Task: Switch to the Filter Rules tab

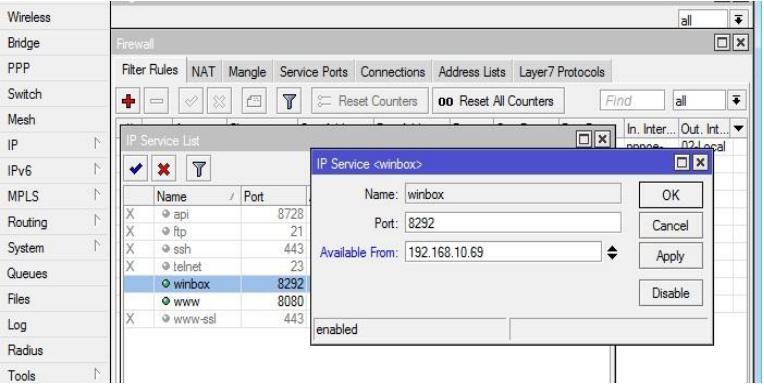Action: [x=150, y=70]
